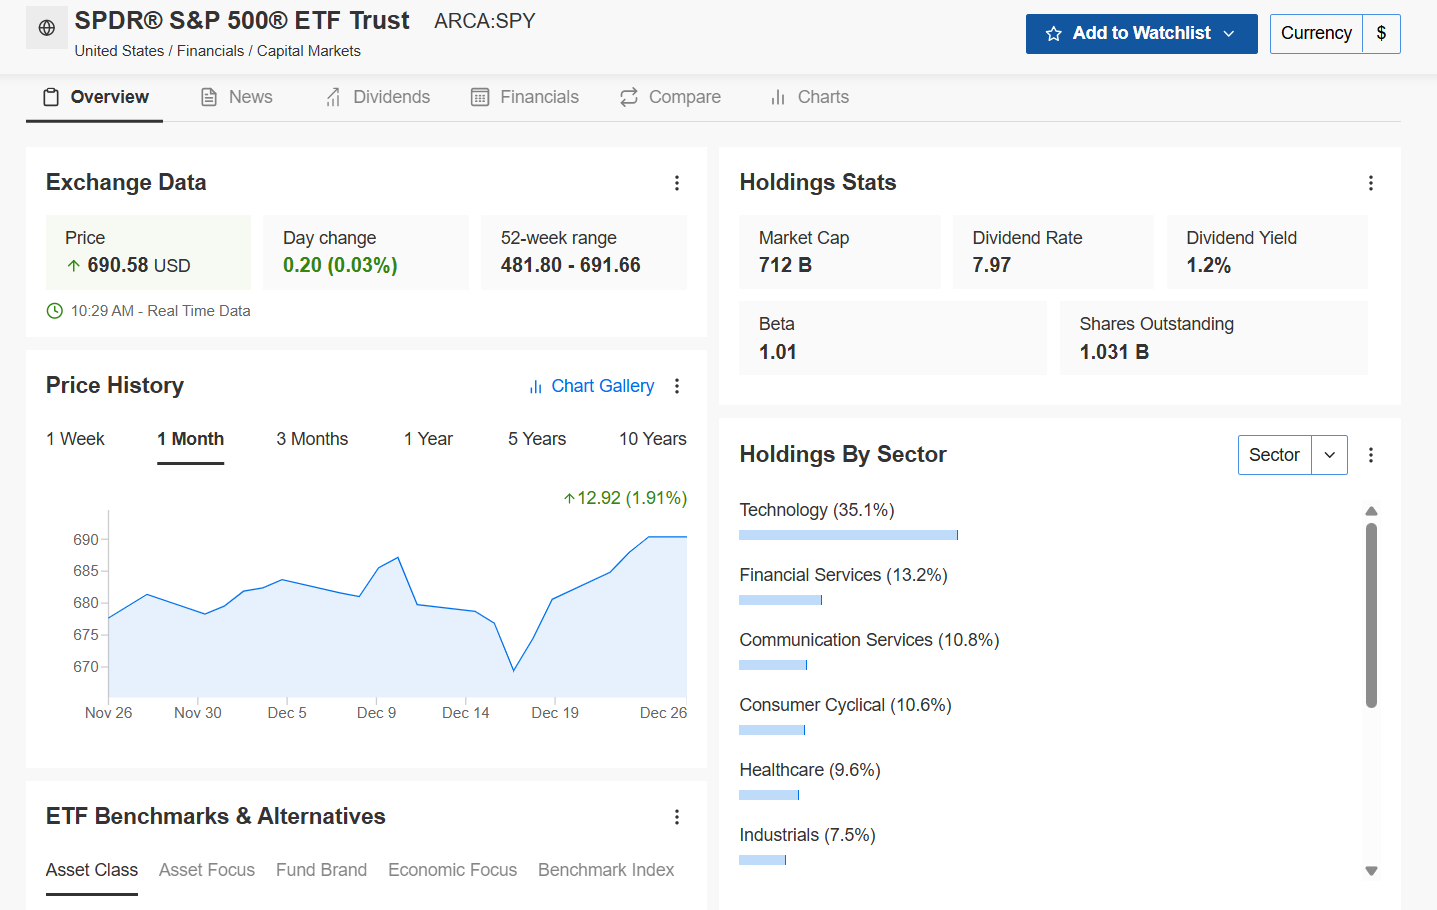Viewport: 1437px width, 910px height.
Task: Select the Benchmark Index tab
Action: tap(606, 870)
